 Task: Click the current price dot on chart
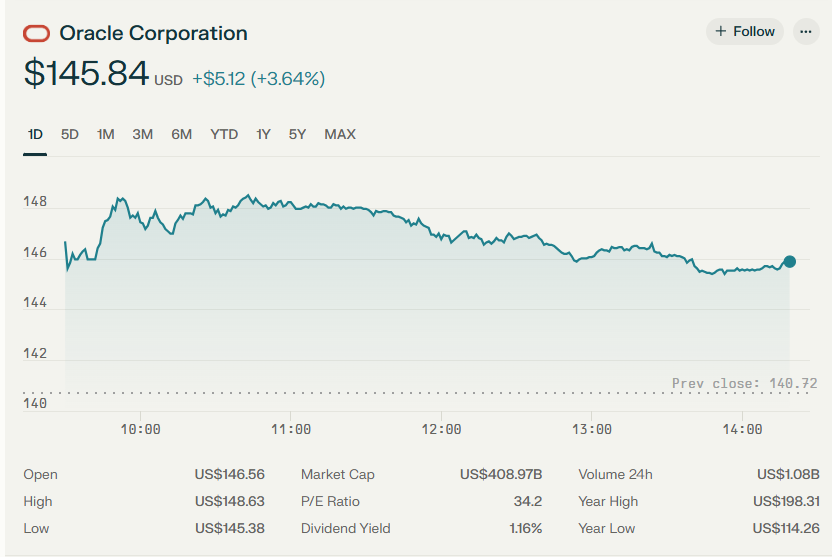[790, 262]
